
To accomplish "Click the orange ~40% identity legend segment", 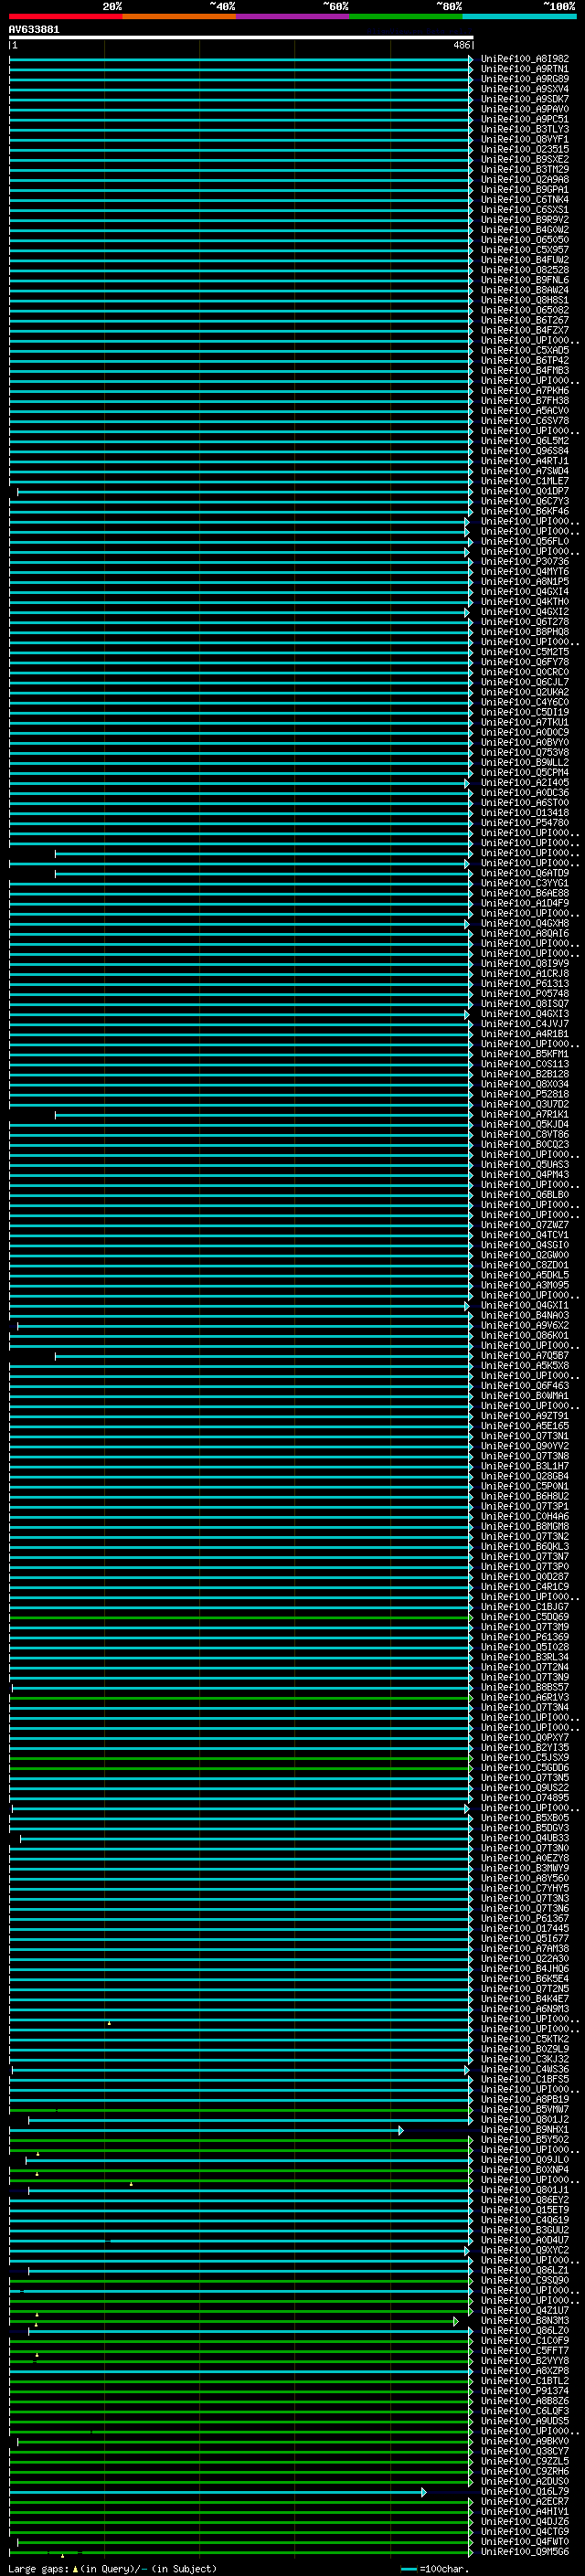I will [179, 16].
